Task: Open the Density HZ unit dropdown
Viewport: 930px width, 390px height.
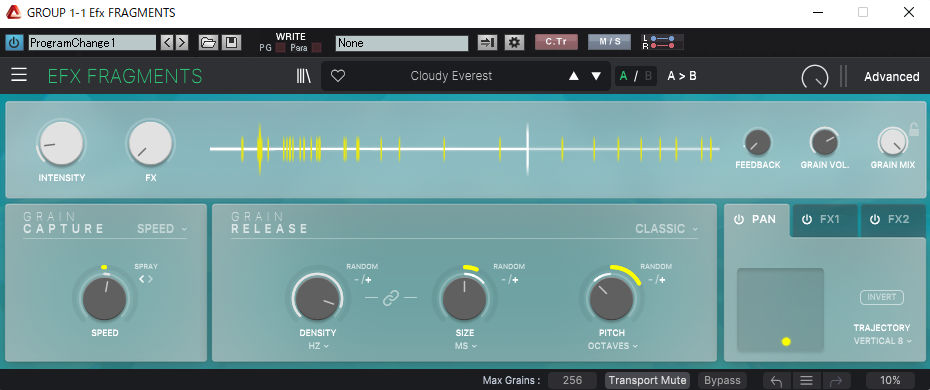Action: coord(319,346)
